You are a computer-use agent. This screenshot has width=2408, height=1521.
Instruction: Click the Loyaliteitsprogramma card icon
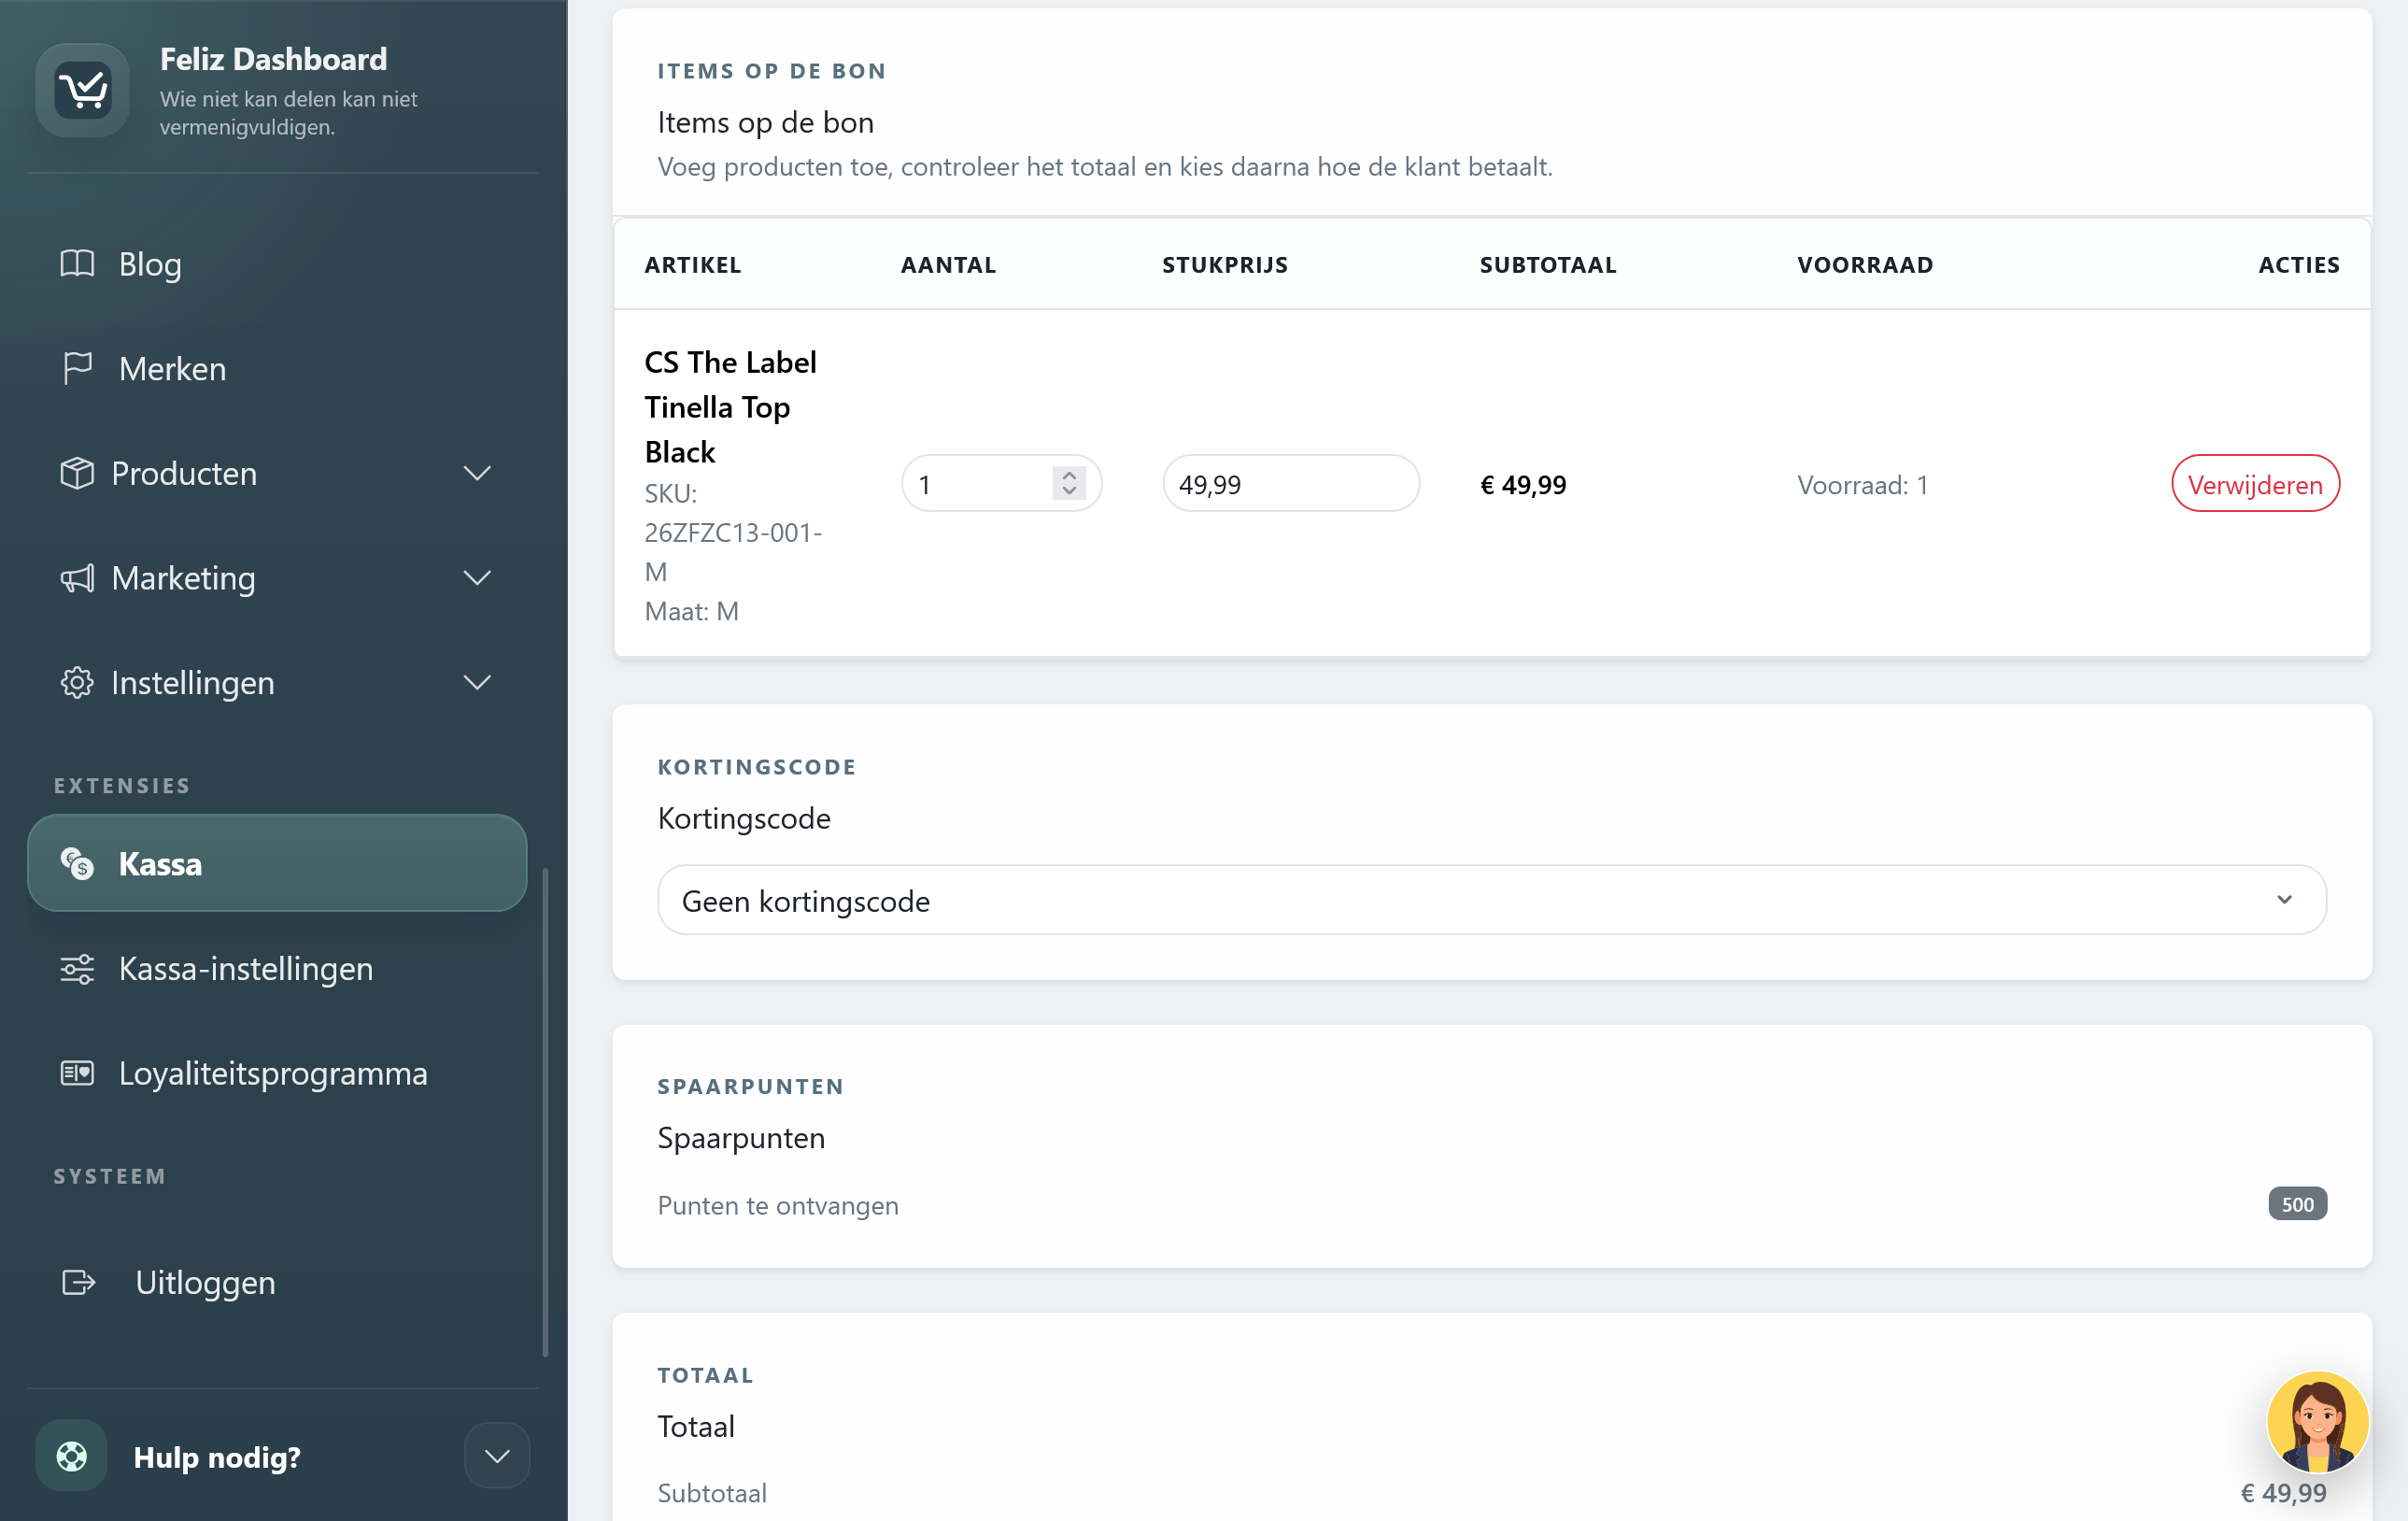tap(77, 1073)
